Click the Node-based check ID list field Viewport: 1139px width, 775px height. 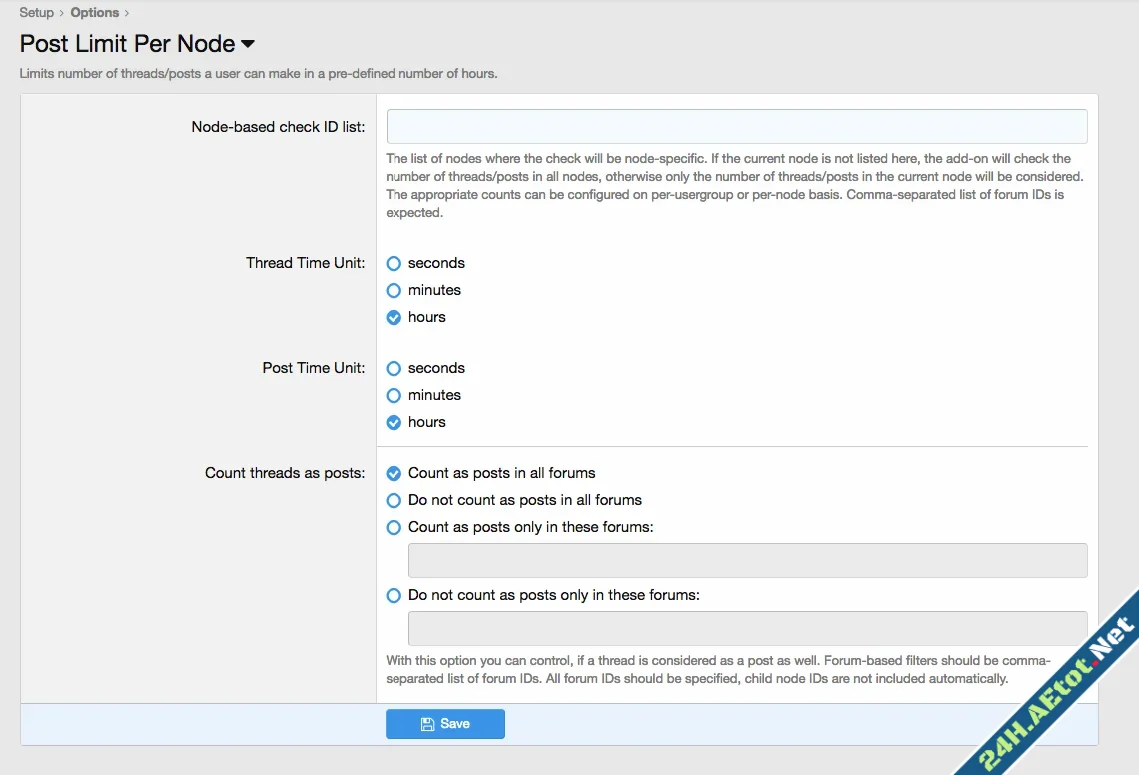click(736, 126)
